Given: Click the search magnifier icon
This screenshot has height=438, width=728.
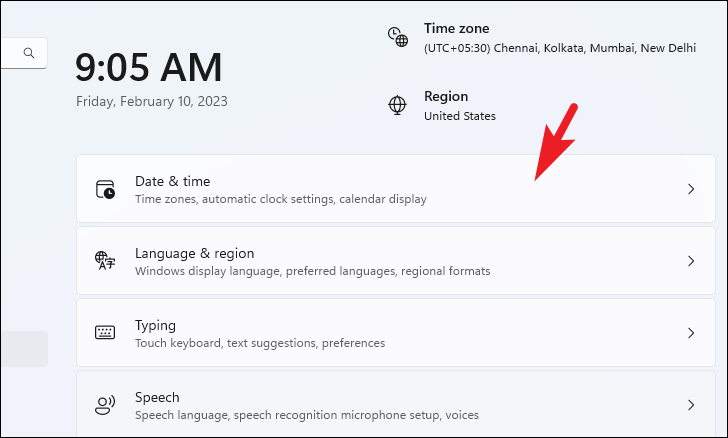Looking at the screenshot, I should click(29, 53).
